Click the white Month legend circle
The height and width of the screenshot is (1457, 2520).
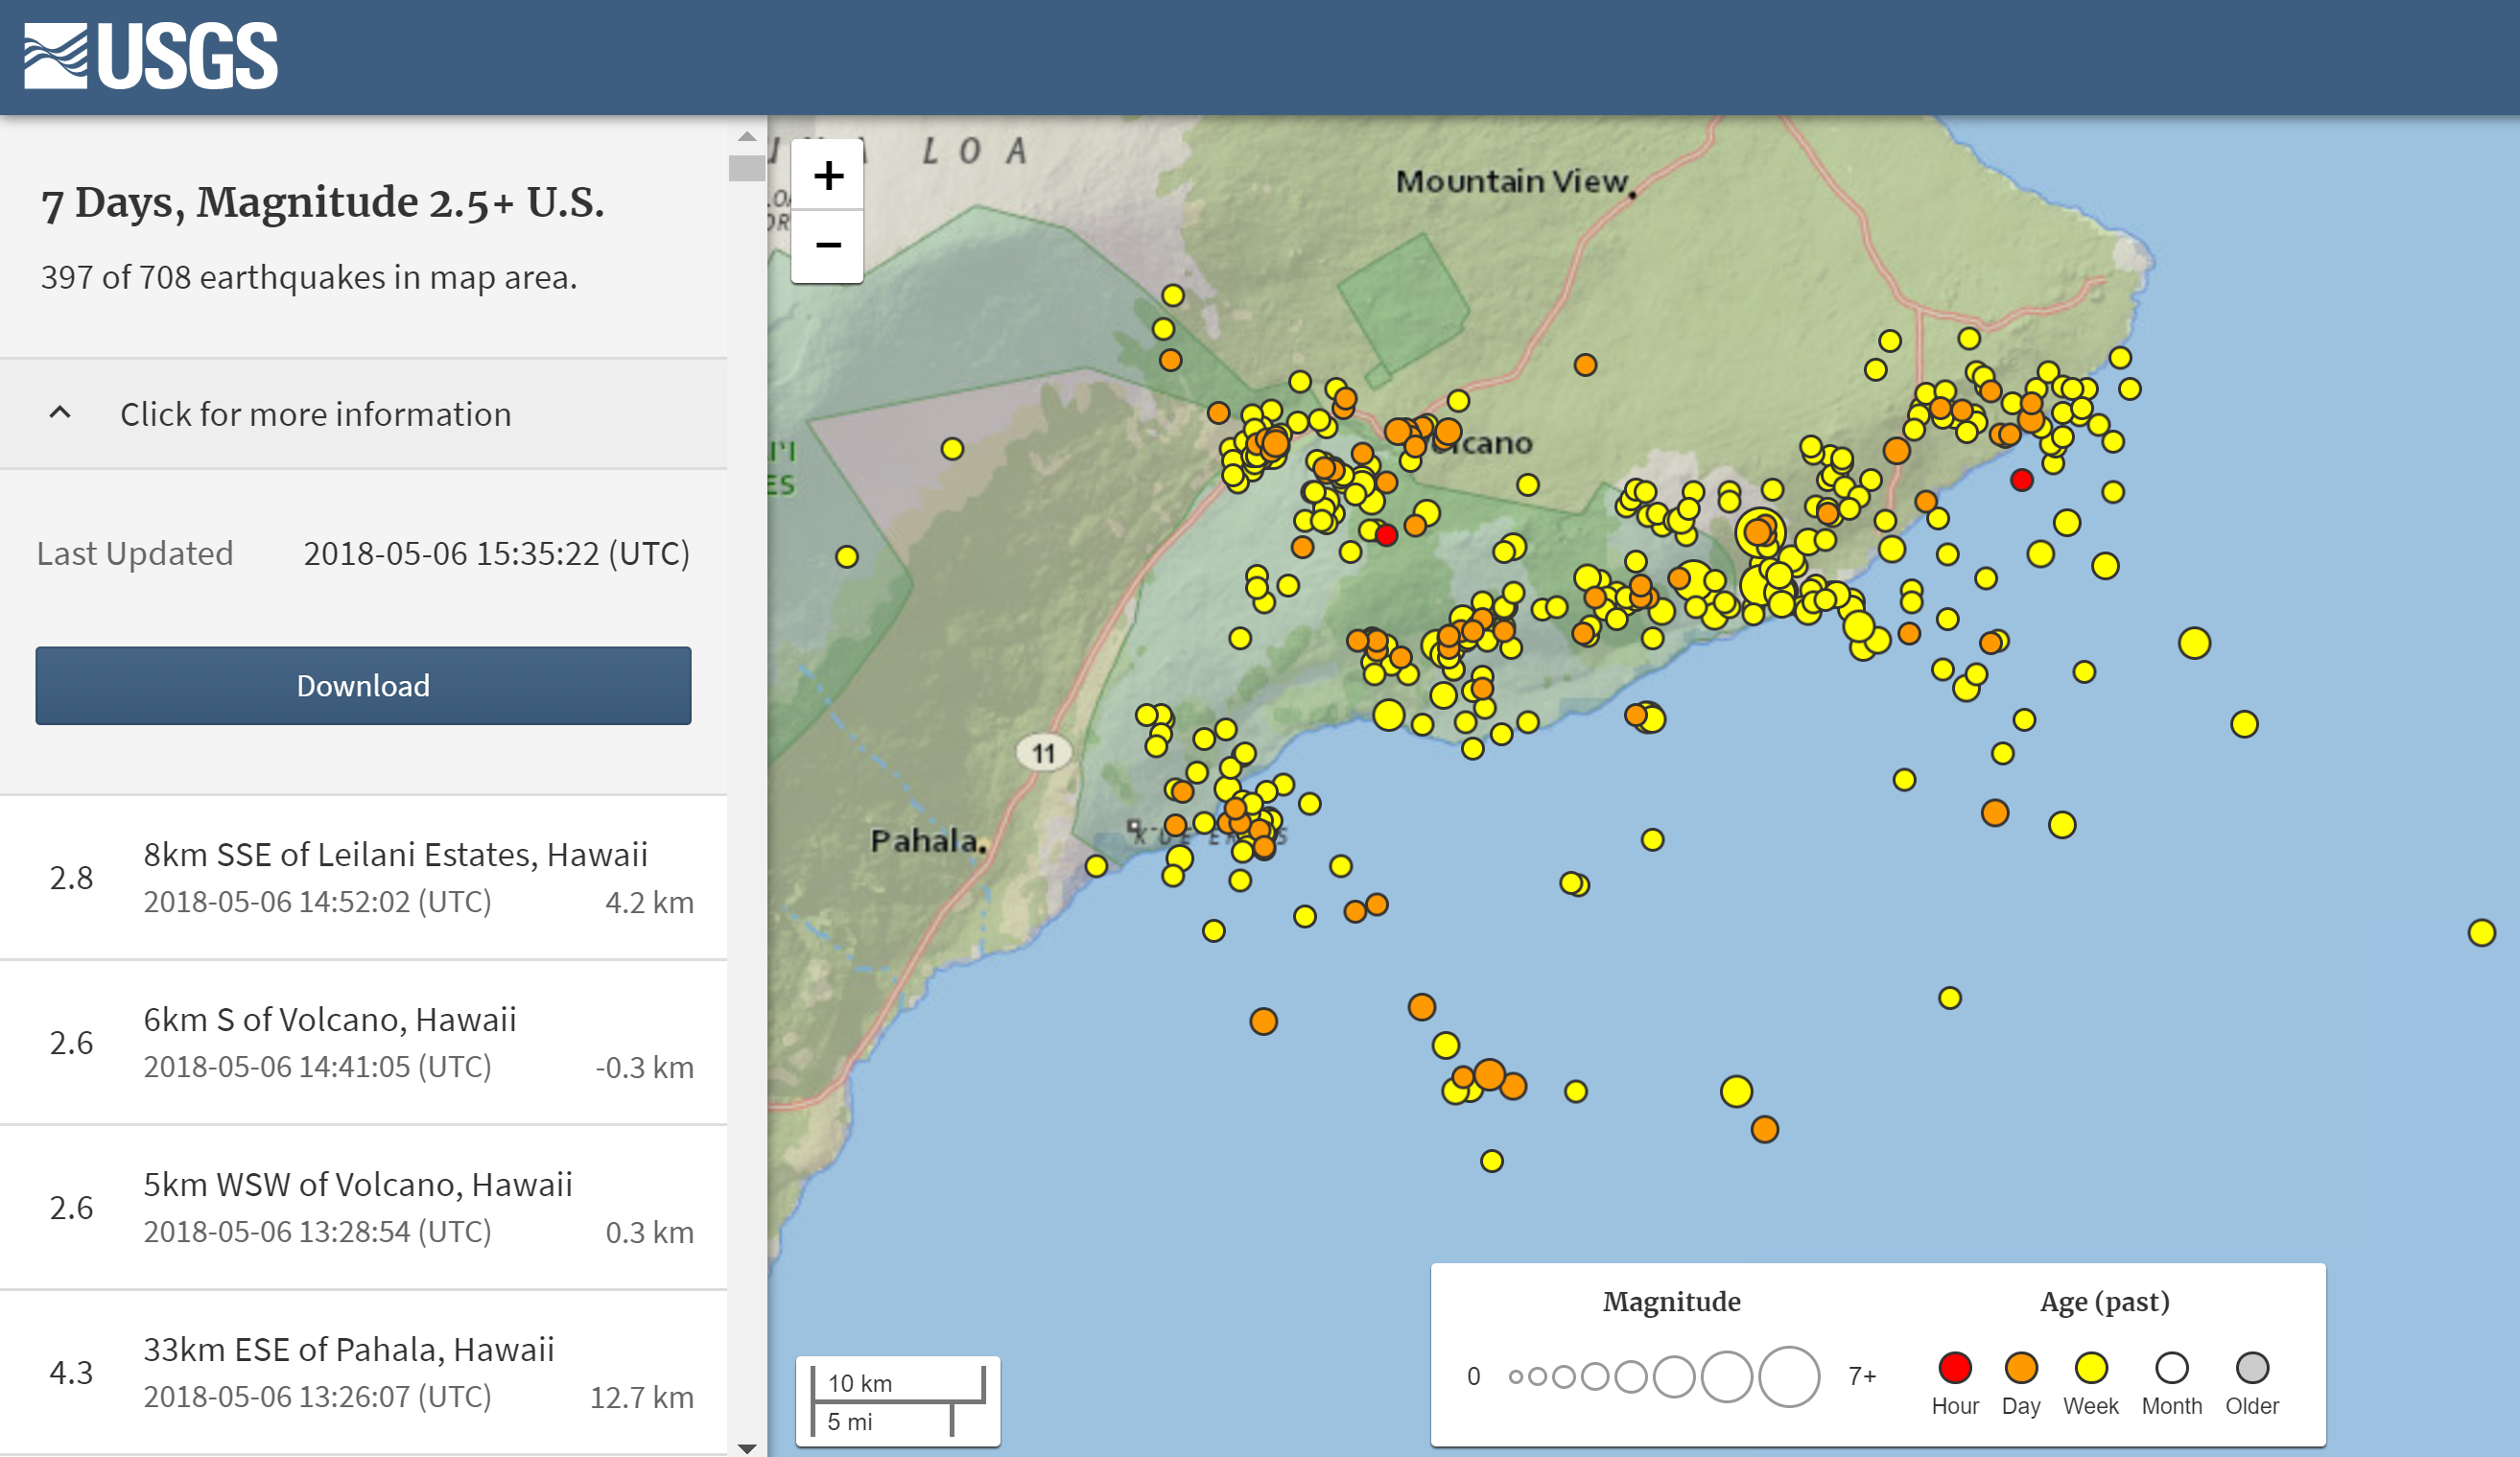point(2171,1367)
